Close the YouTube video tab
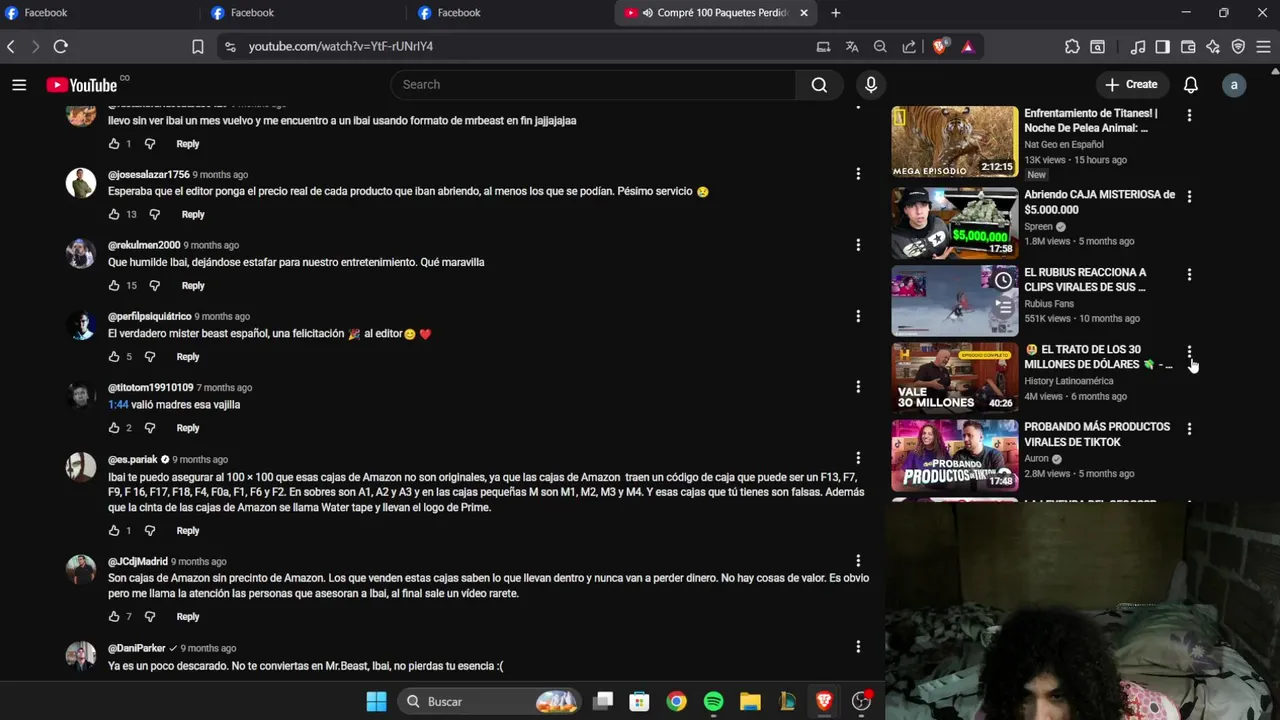The width and height of the screenshot is (1280, 720). [x=804, y=13]
